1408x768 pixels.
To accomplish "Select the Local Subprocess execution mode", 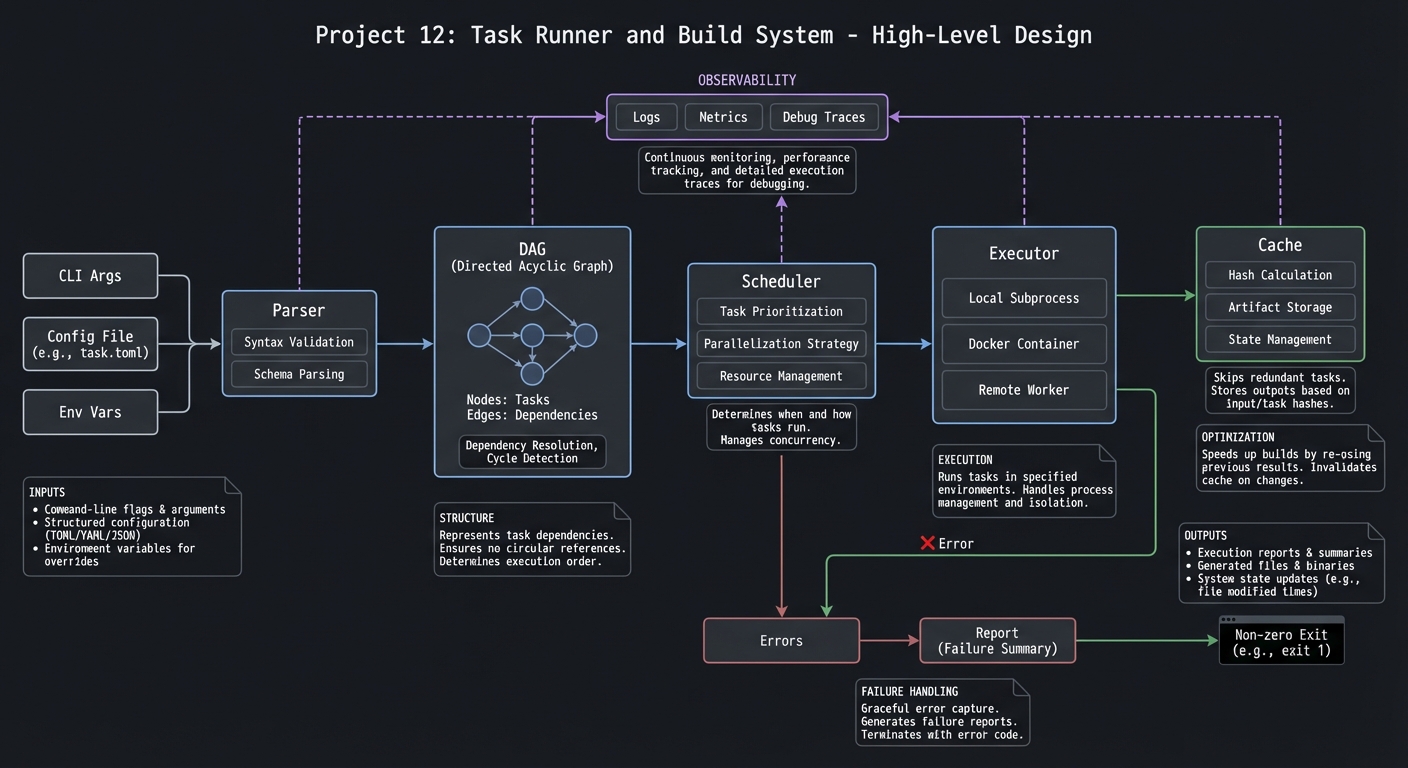I will click(x=1023, y=298).
